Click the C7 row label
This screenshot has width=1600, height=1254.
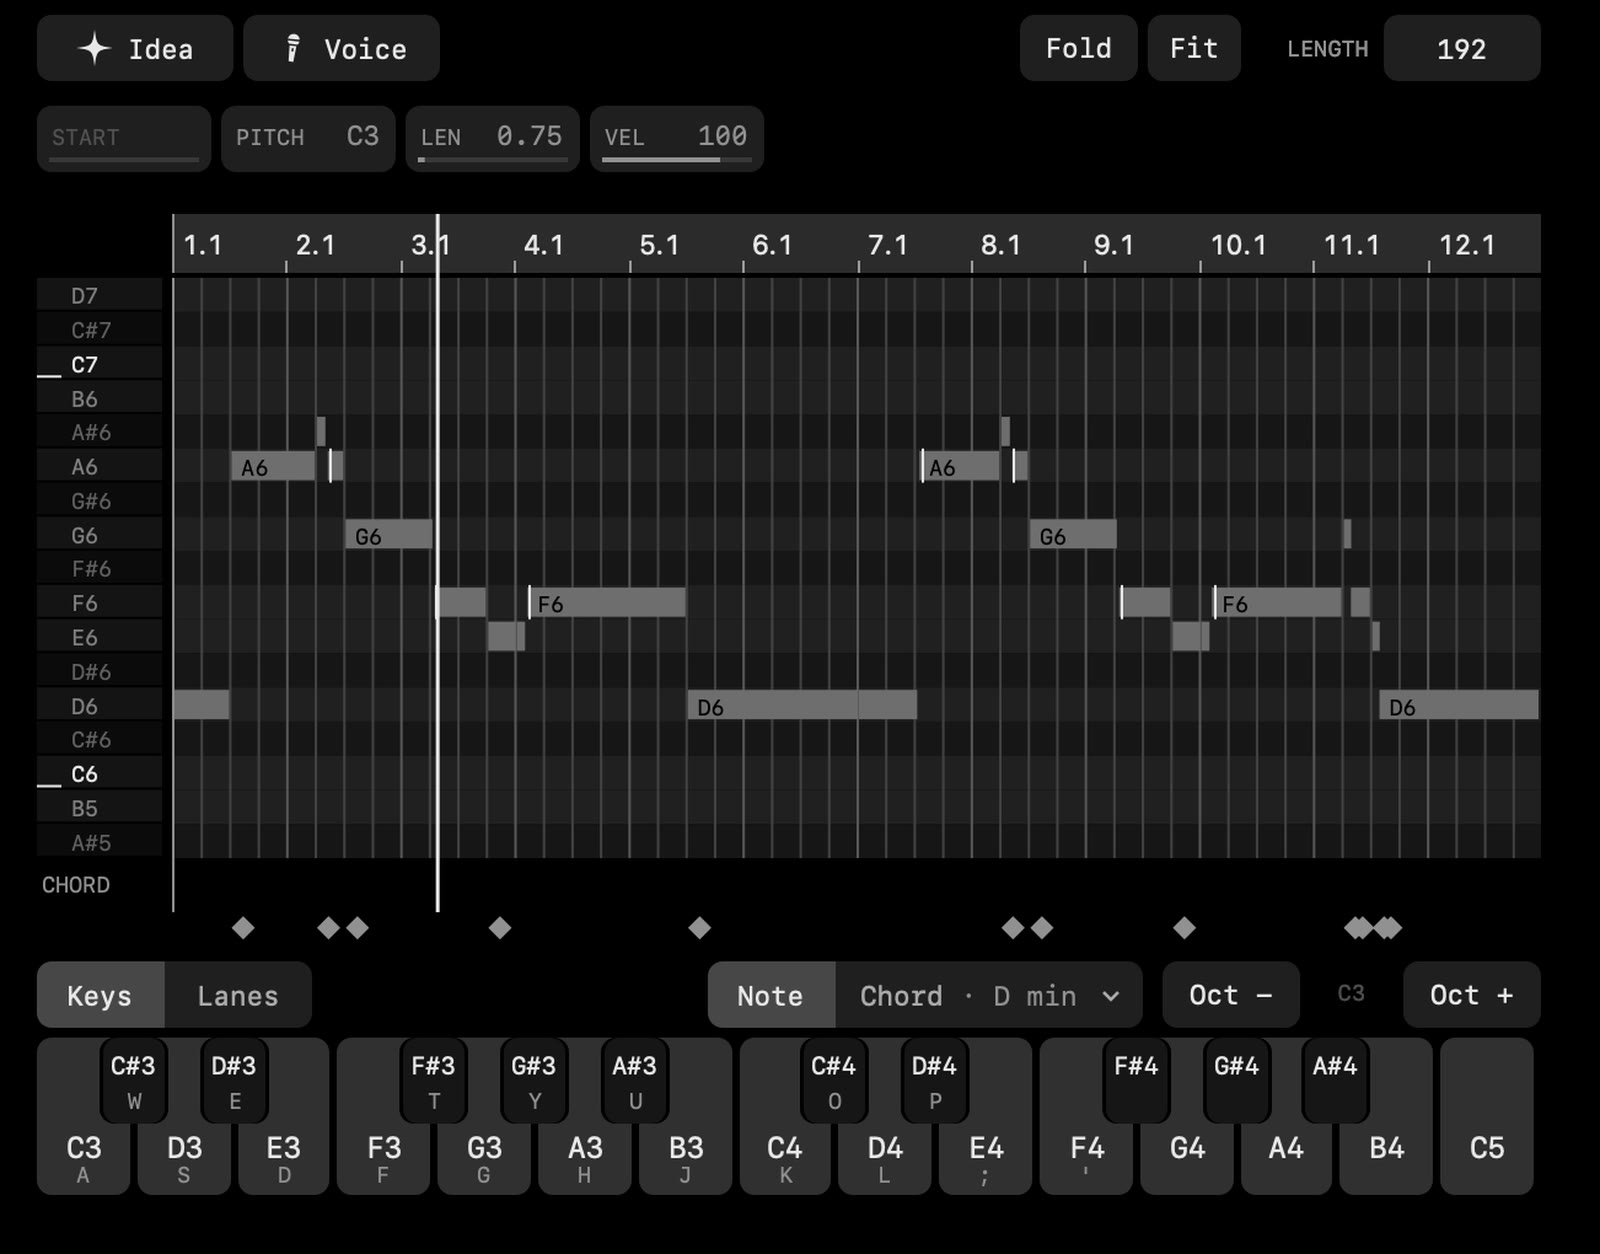tap(99, 364)
